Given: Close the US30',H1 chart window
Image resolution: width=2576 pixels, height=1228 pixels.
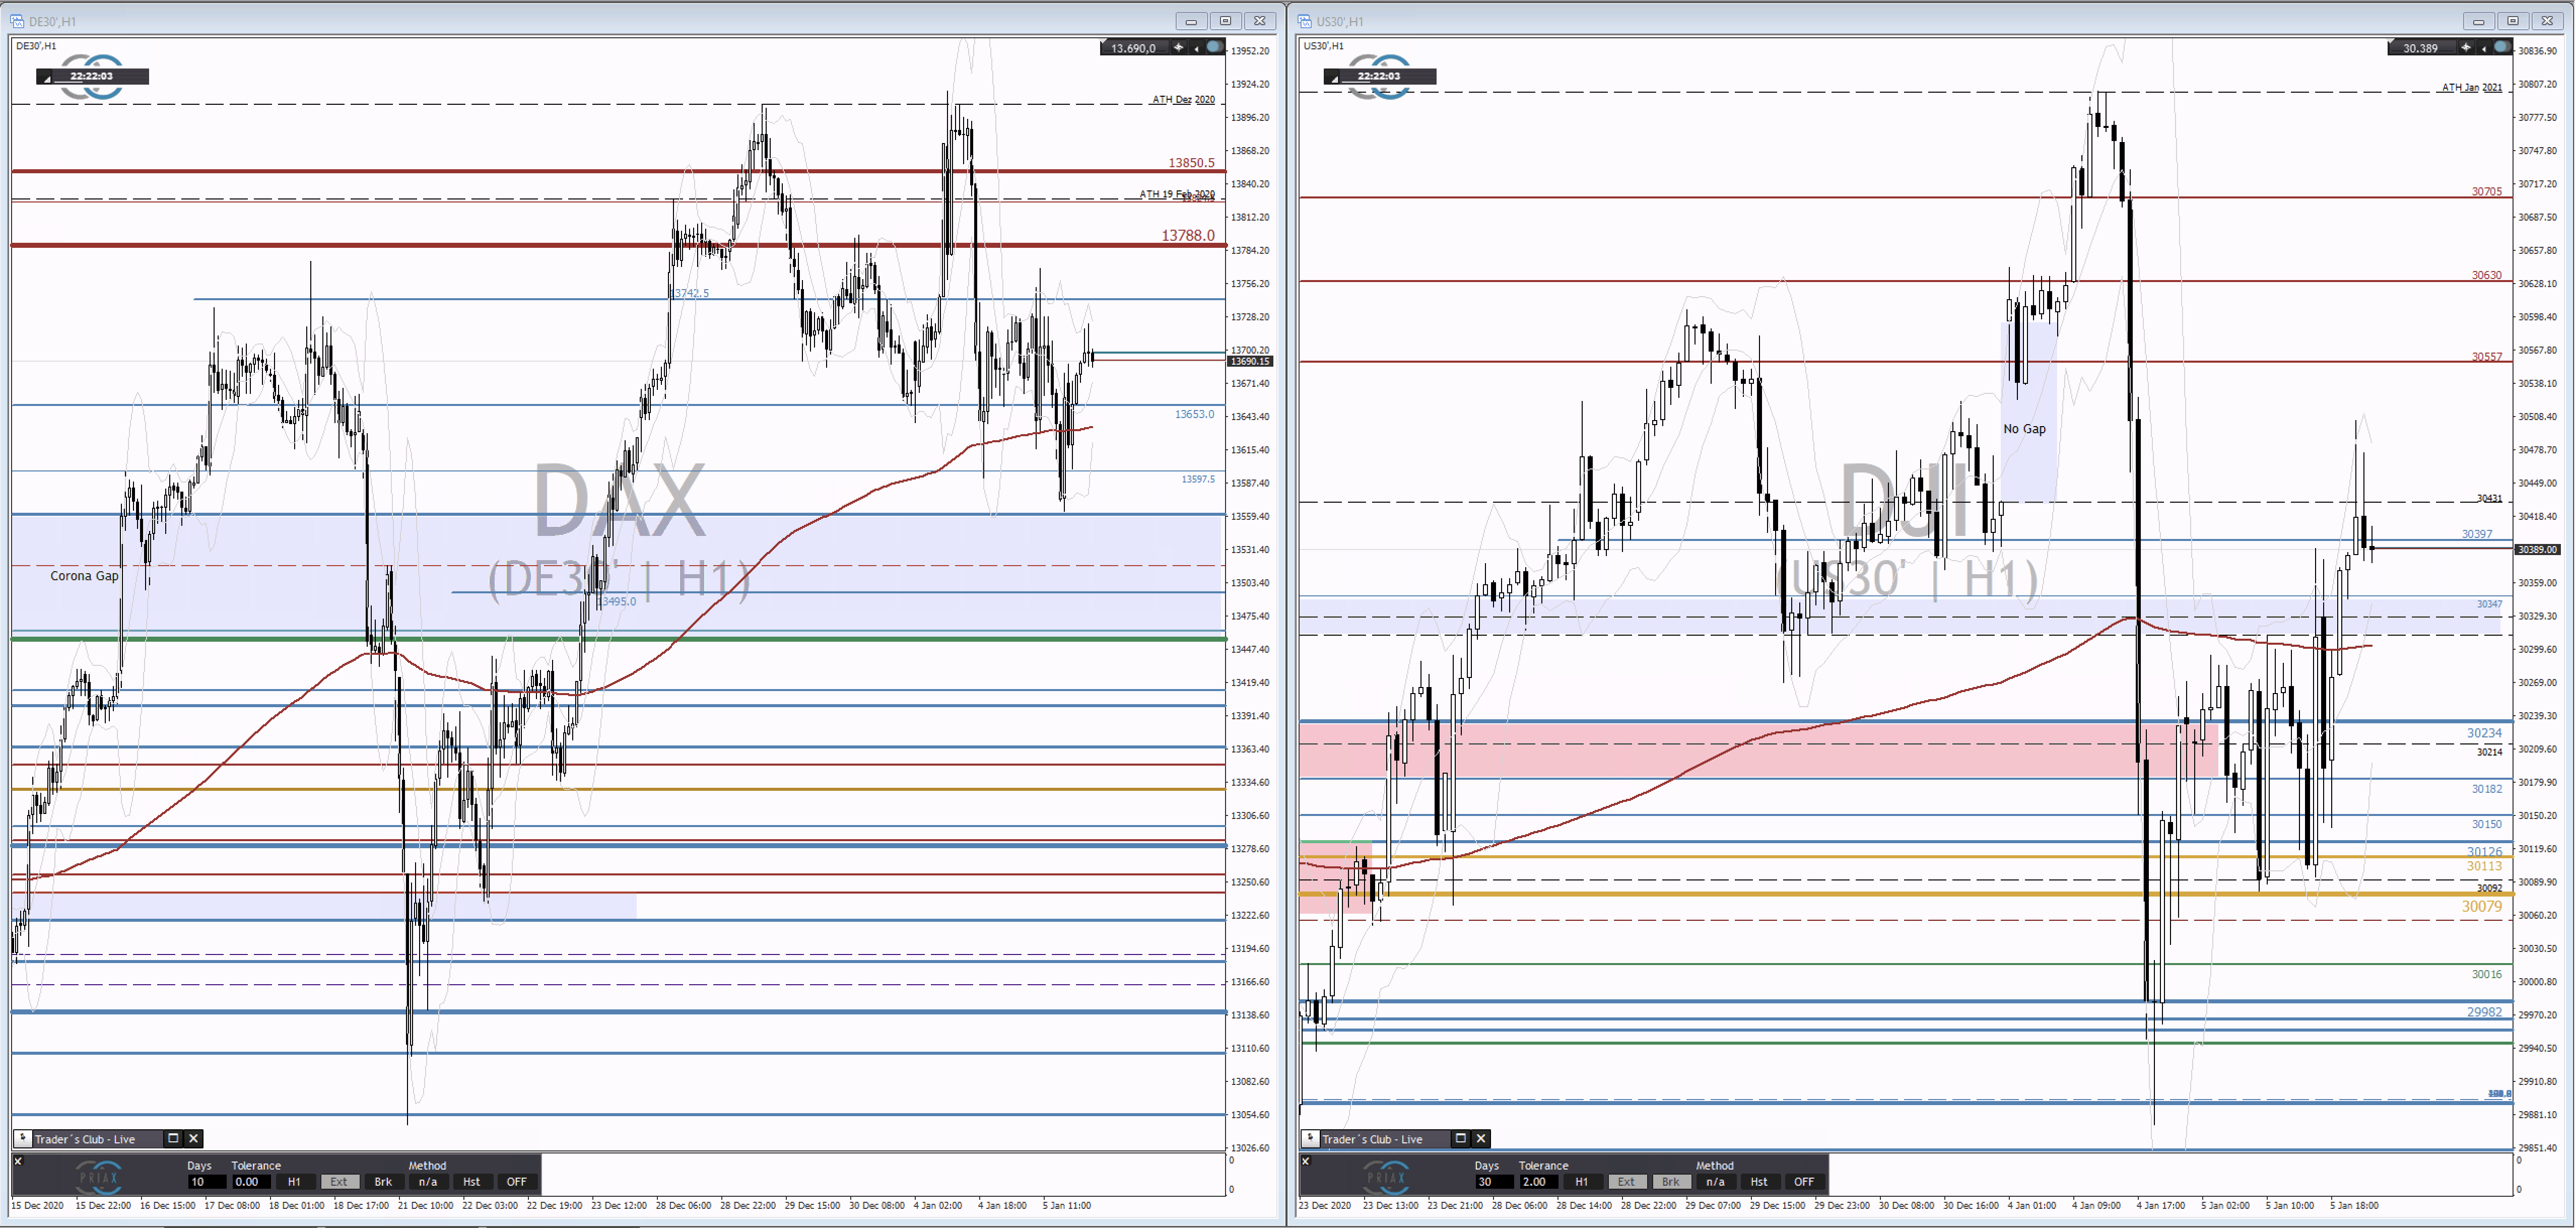Looking at the screenshot, I should tap(2547, 20).
